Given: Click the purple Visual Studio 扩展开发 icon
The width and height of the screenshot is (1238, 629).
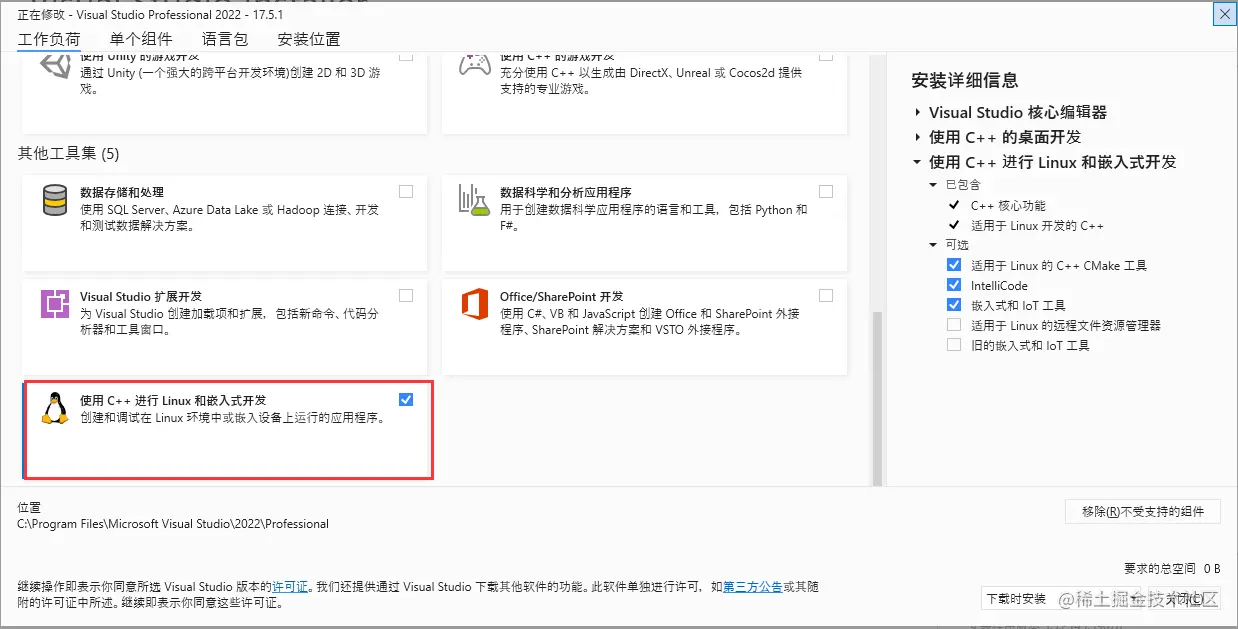Looking at the screenshot, I should [x=55, y=304].
